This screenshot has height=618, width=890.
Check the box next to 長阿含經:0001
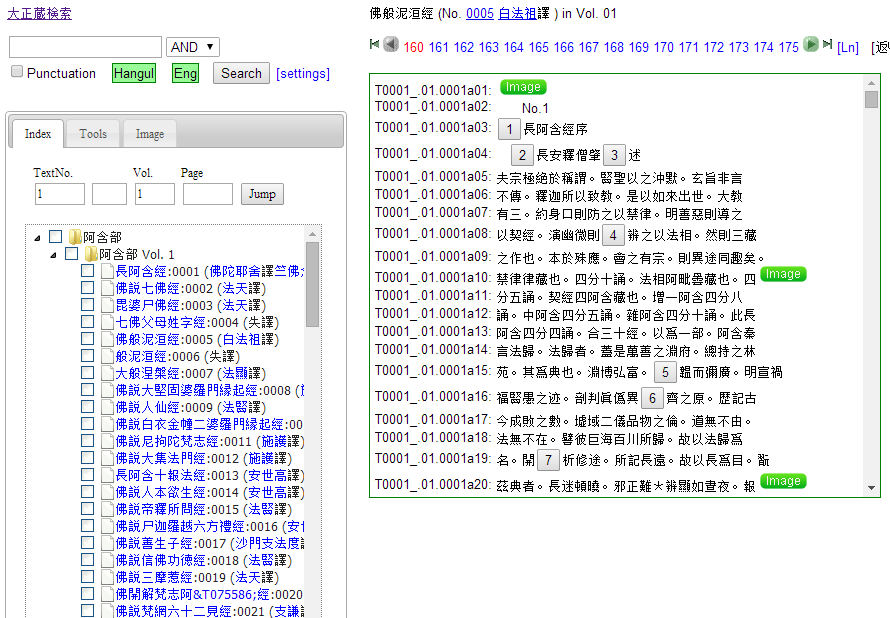coord(88,271)
